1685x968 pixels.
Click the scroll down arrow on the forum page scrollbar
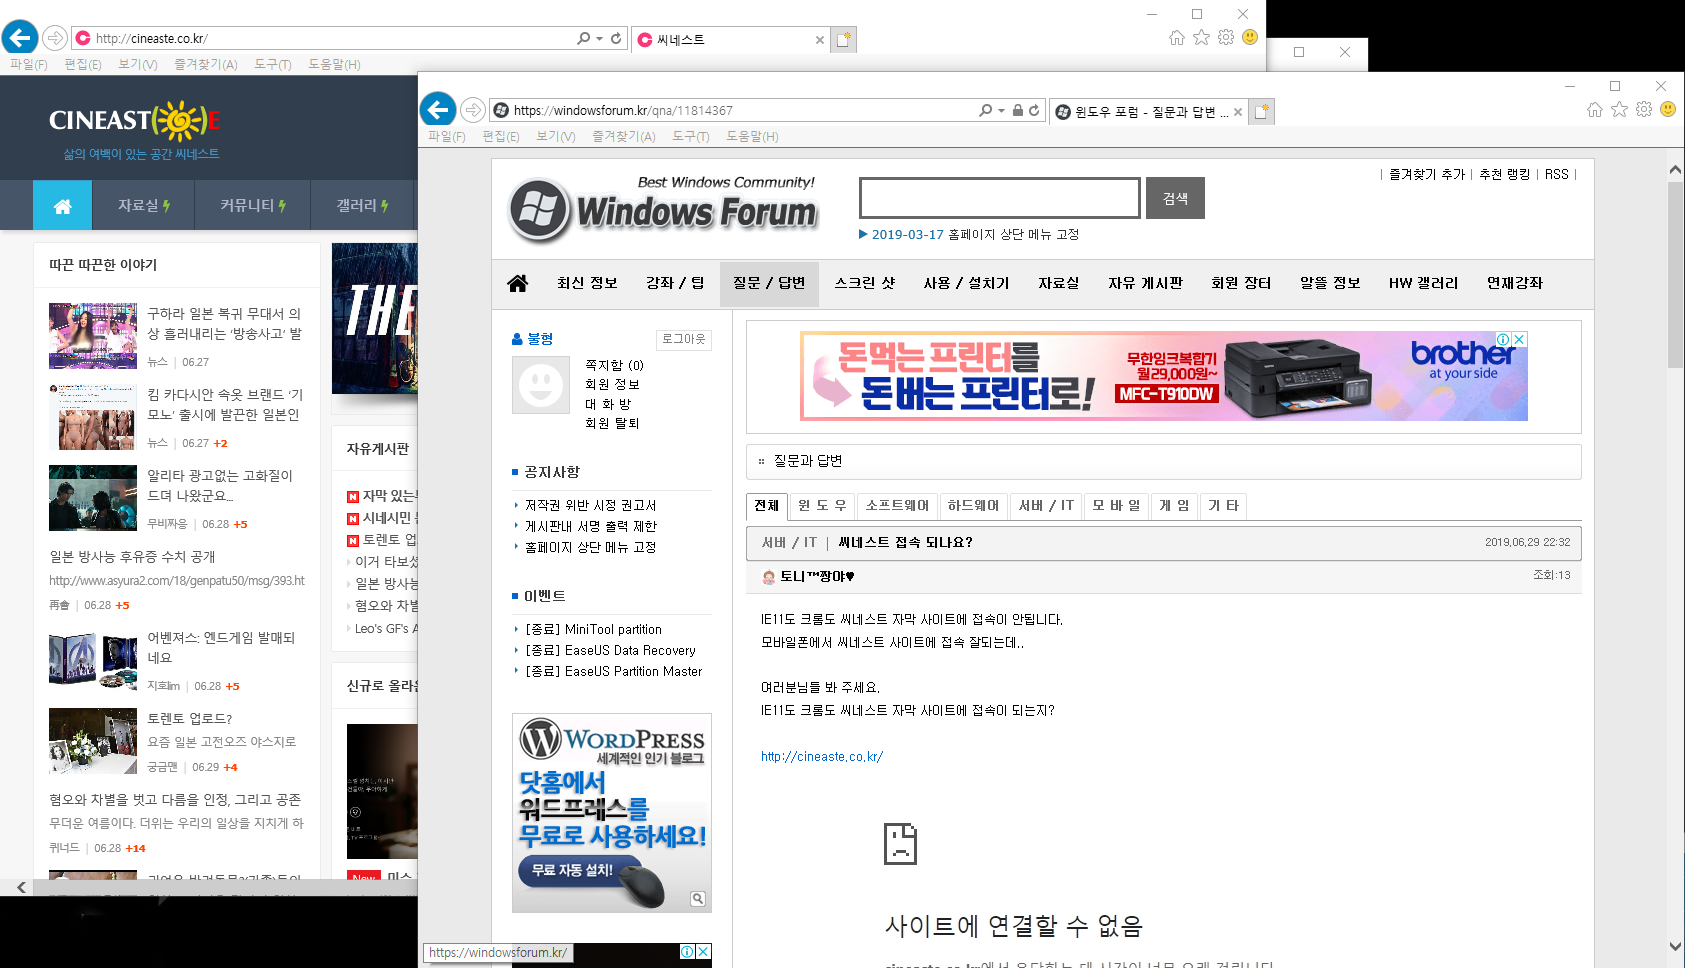click(x=1675, y=946)
